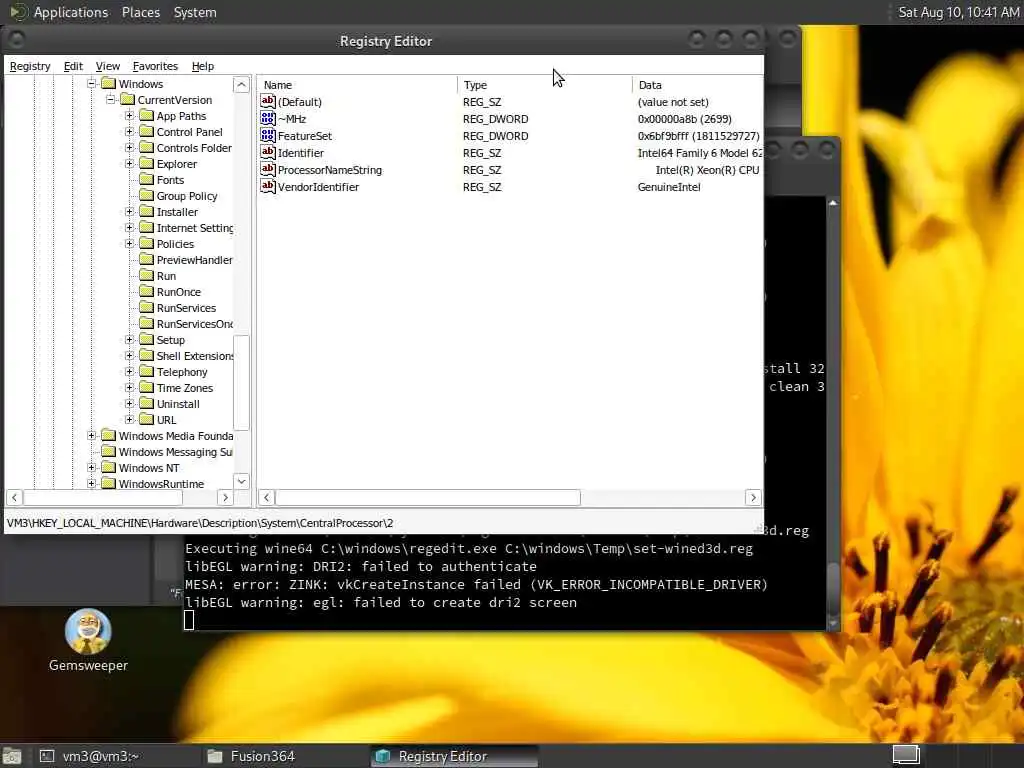Select the Windows Media Foundation folder icon

tap(108, 436)
